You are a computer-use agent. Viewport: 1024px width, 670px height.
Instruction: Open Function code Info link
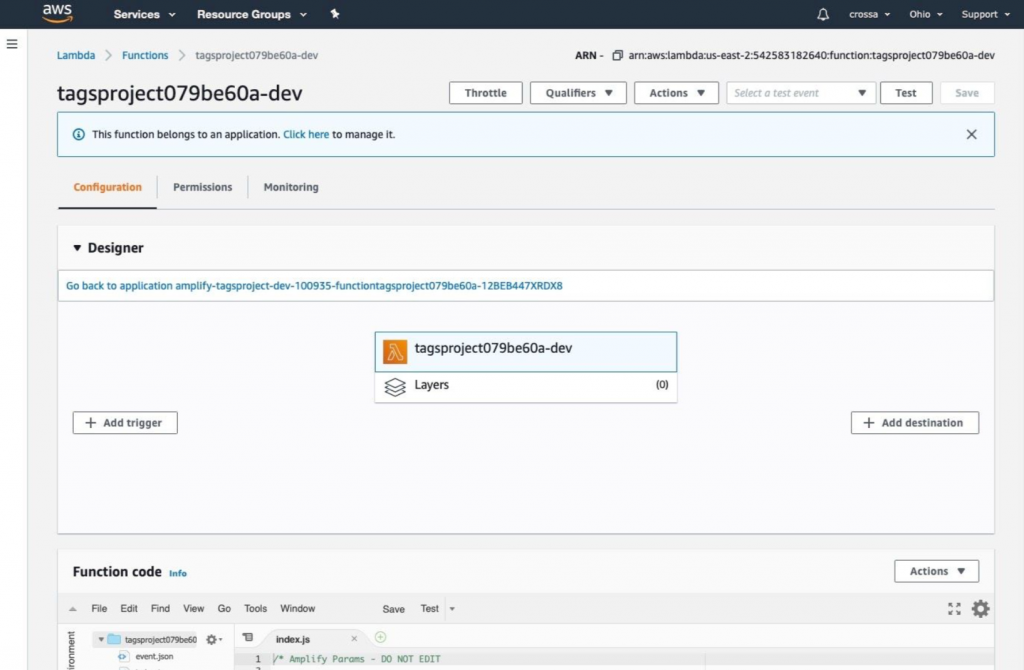[x=178, y=573]
